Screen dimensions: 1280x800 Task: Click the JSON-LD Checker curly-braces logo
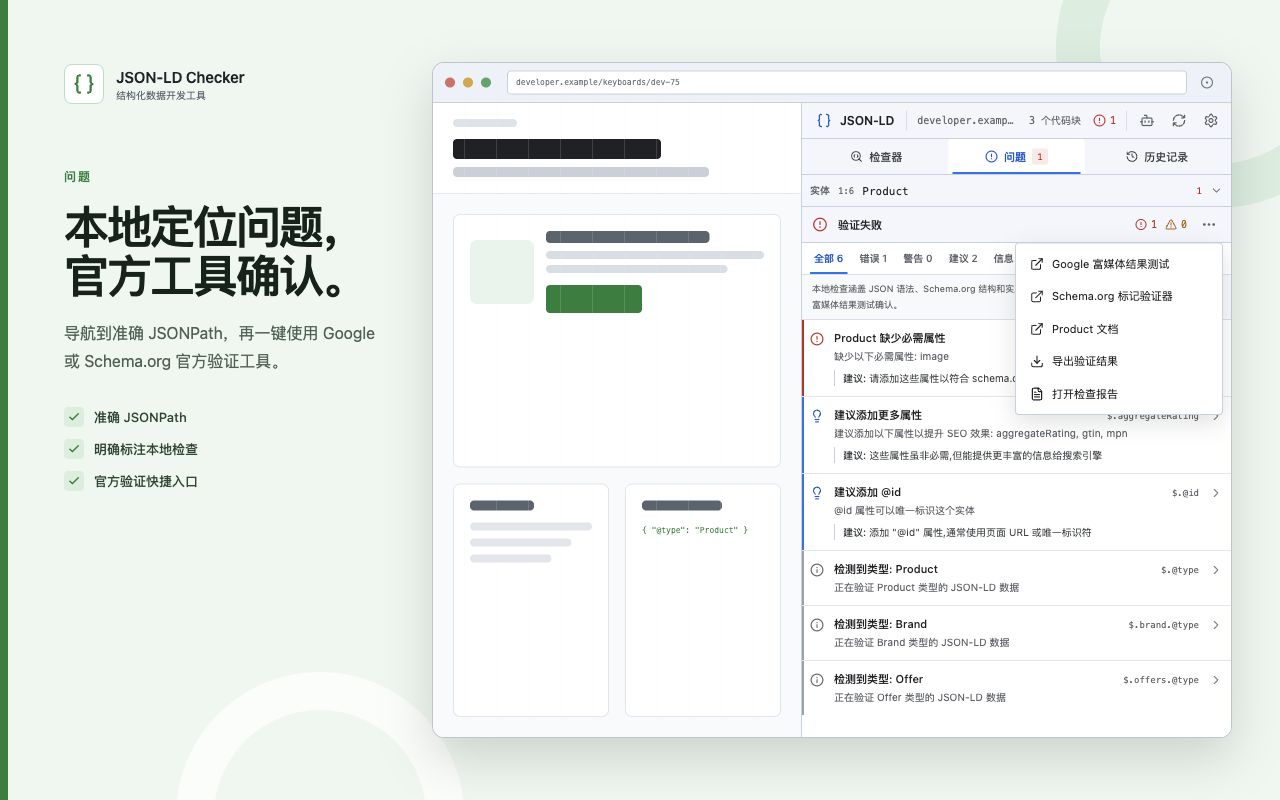click(84, 84)
